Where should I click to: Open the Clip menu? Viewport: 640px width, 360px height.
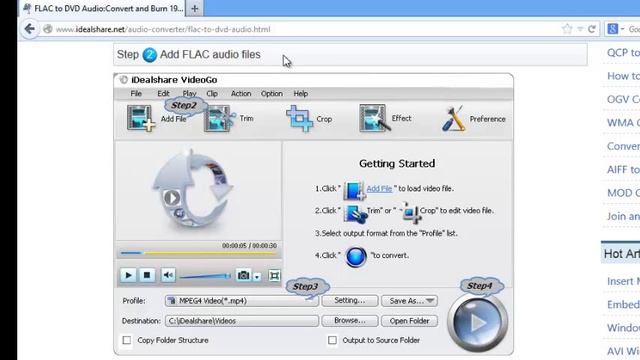click(x=212, y=93)
